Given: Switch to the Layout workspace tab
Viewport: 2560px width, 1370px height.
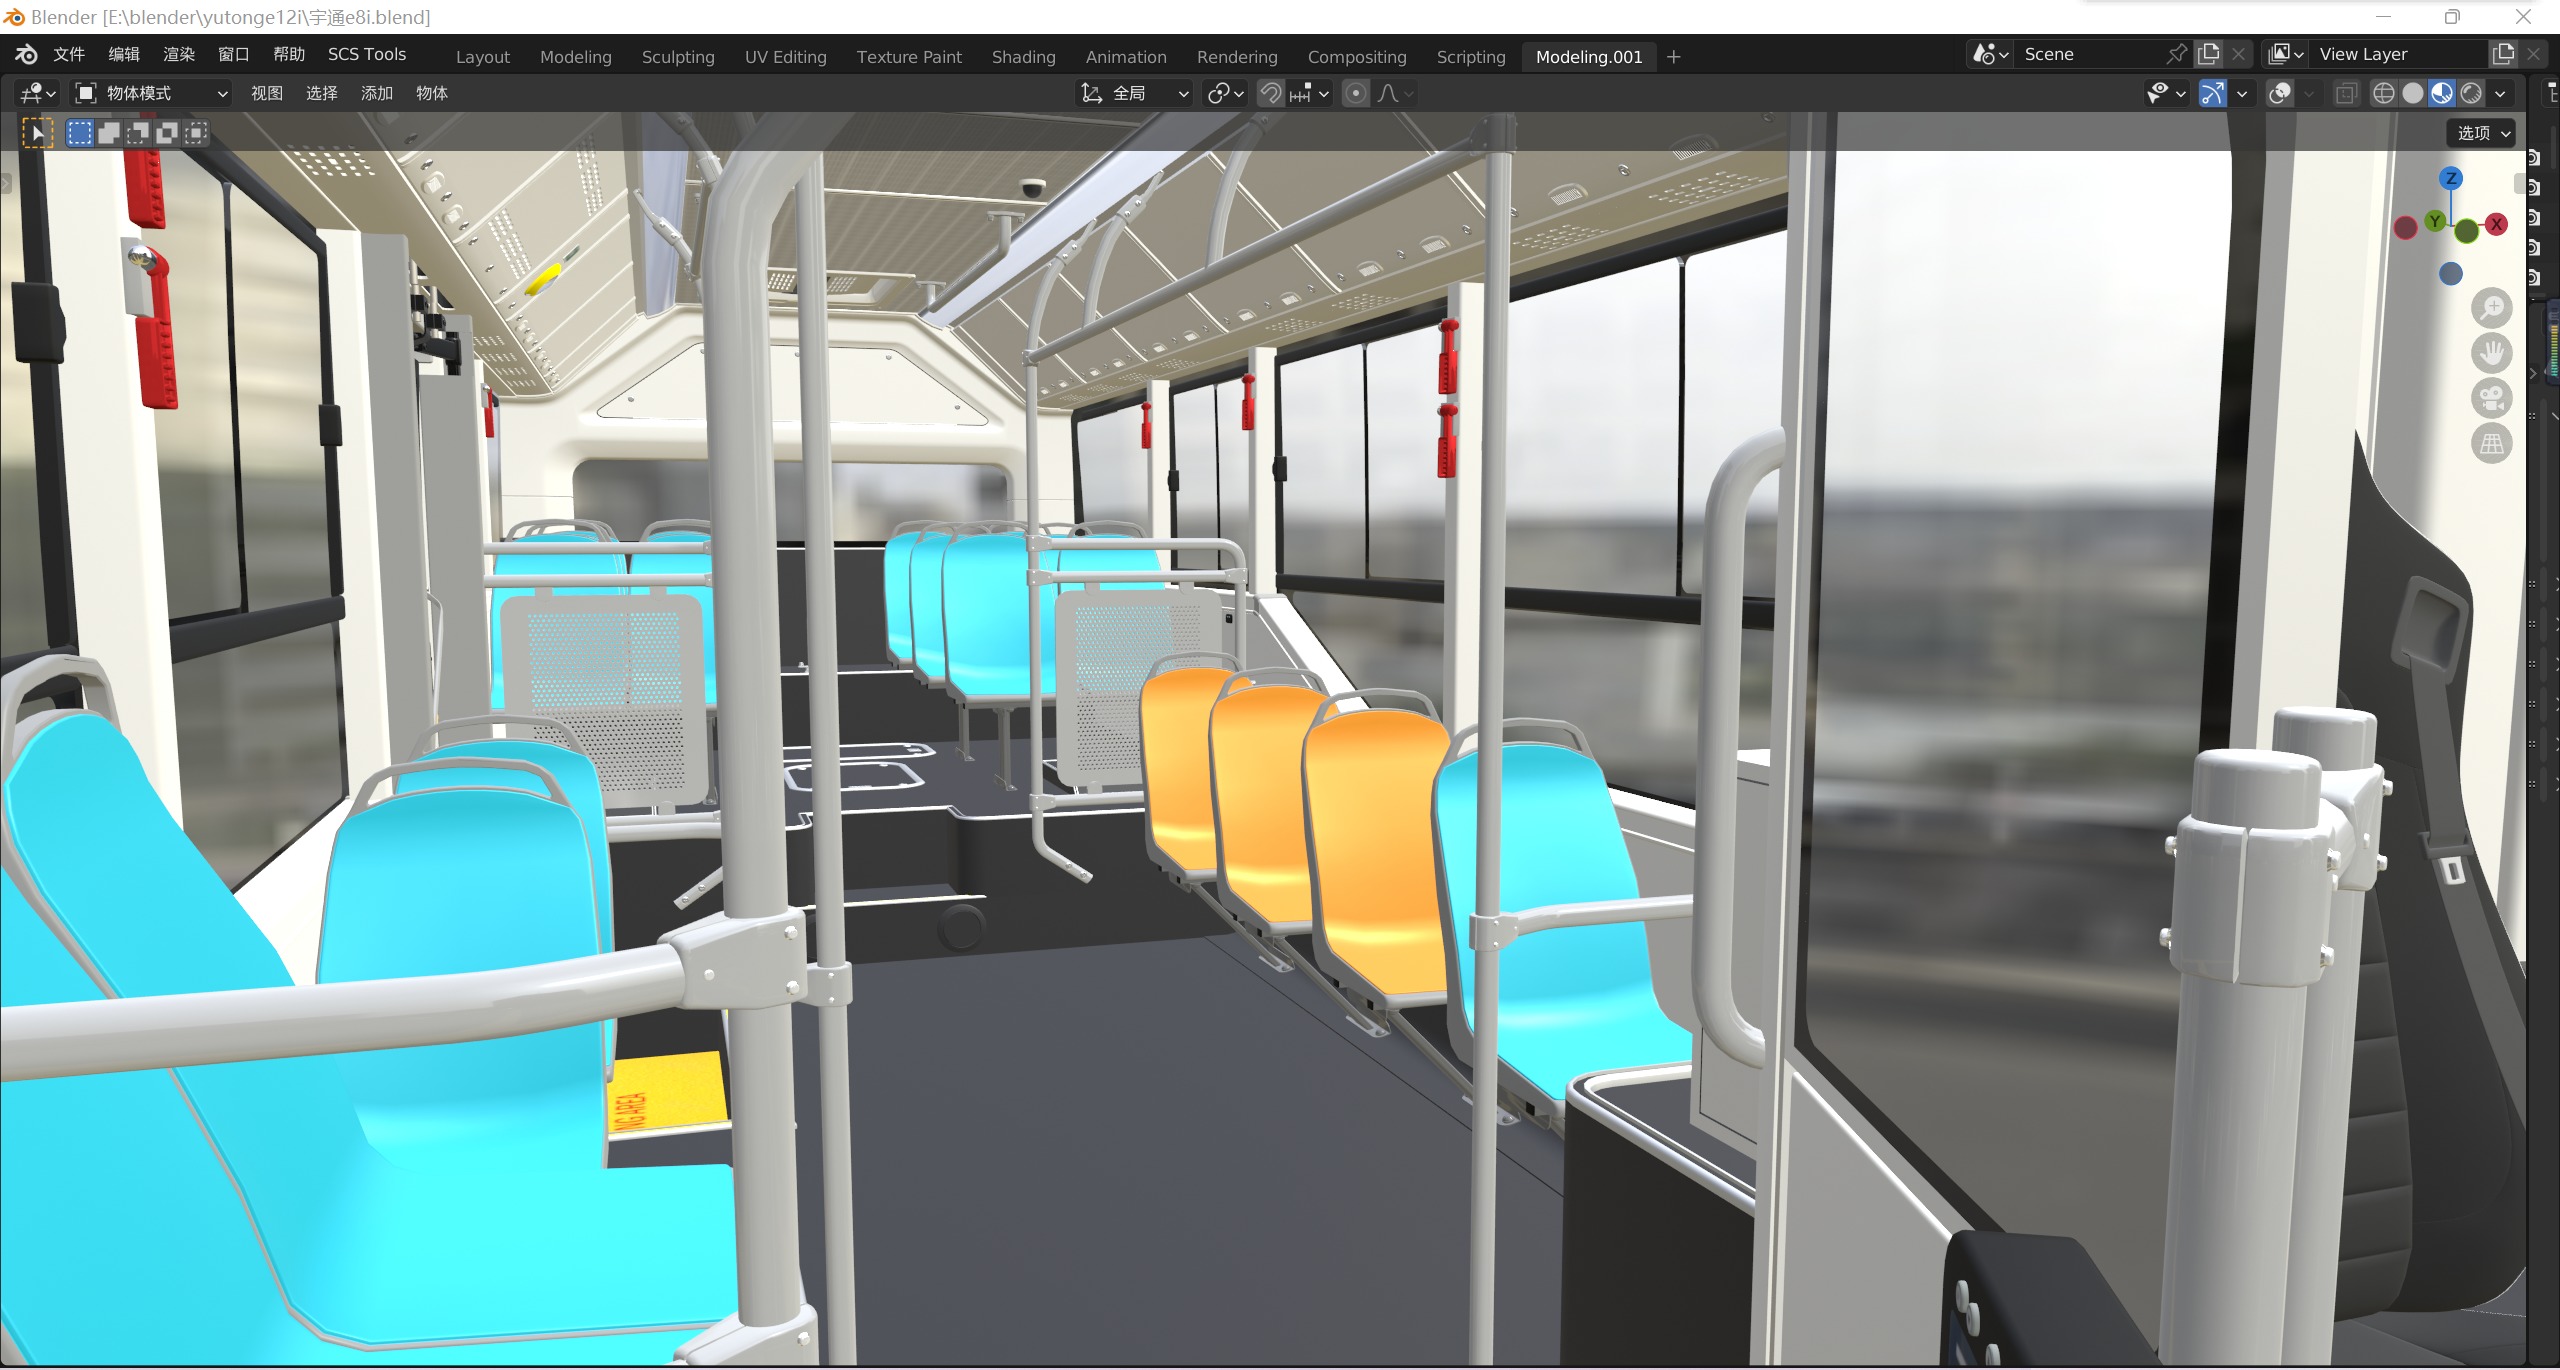Looking at the screenshot, I should [x=483, y=57].
